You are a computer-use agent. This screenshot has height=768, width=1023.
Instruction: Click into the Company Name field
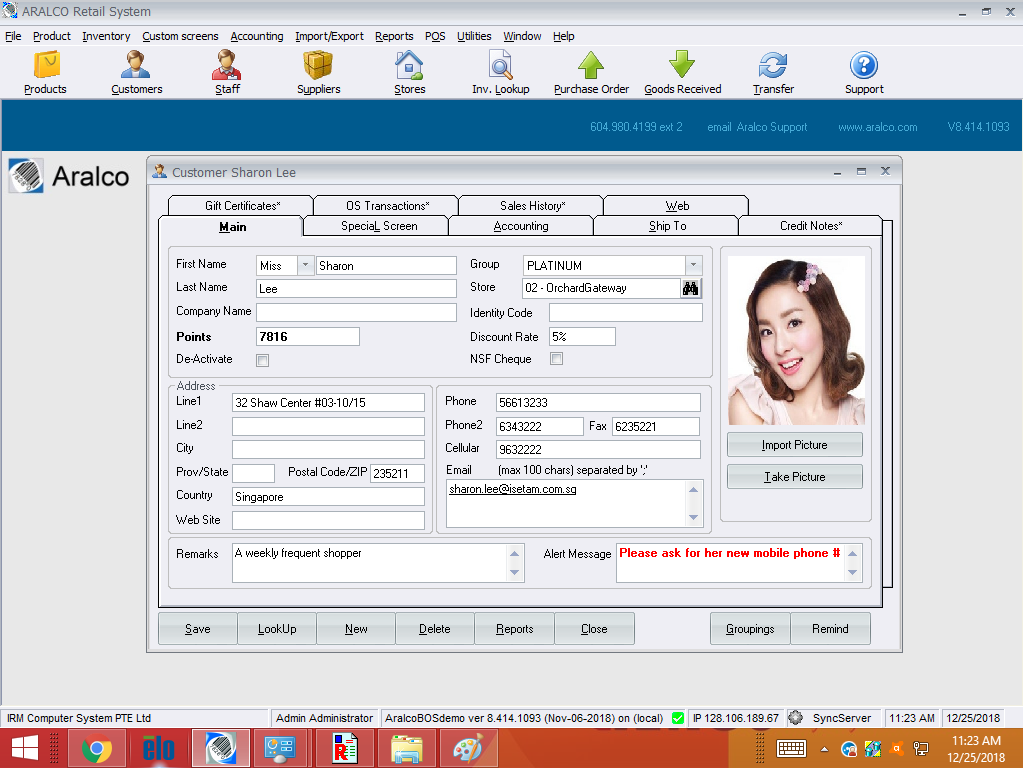356,313
